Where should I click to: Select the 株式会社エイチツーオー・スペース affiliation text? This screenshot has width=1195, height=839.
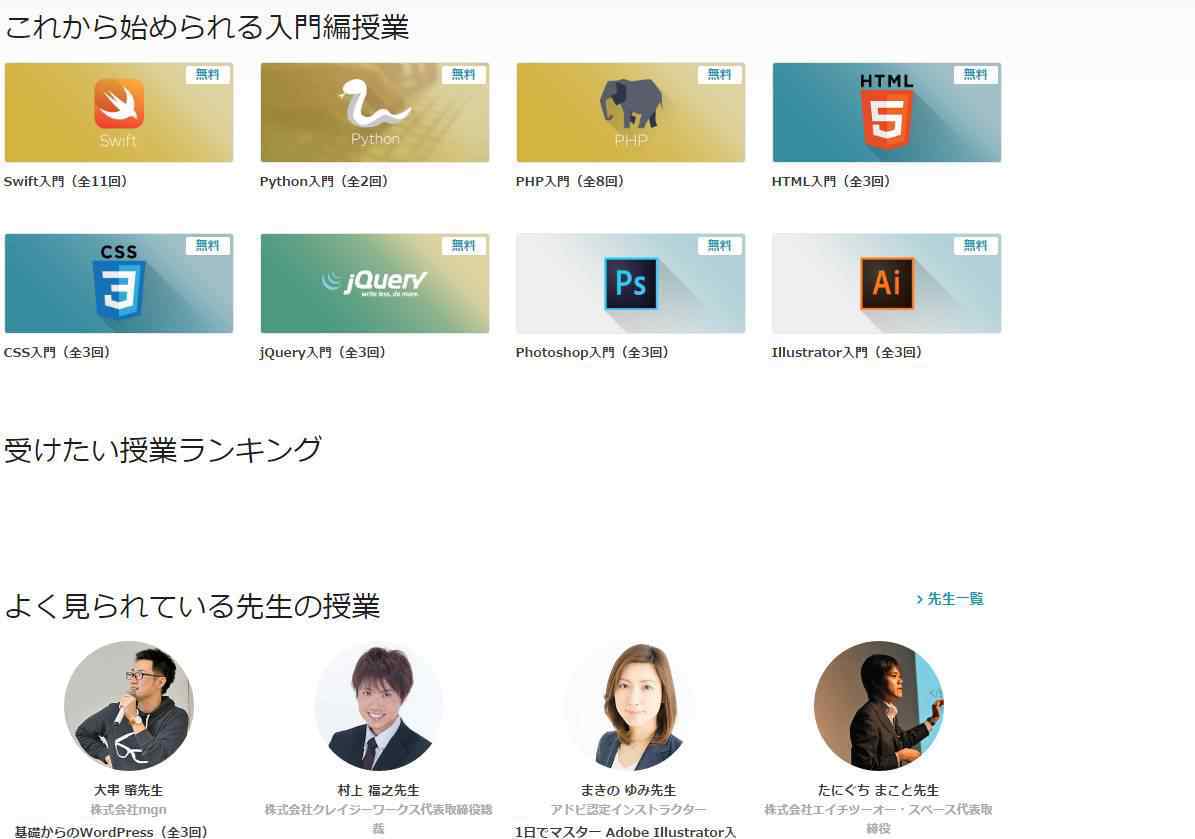(x=878, y=818)
